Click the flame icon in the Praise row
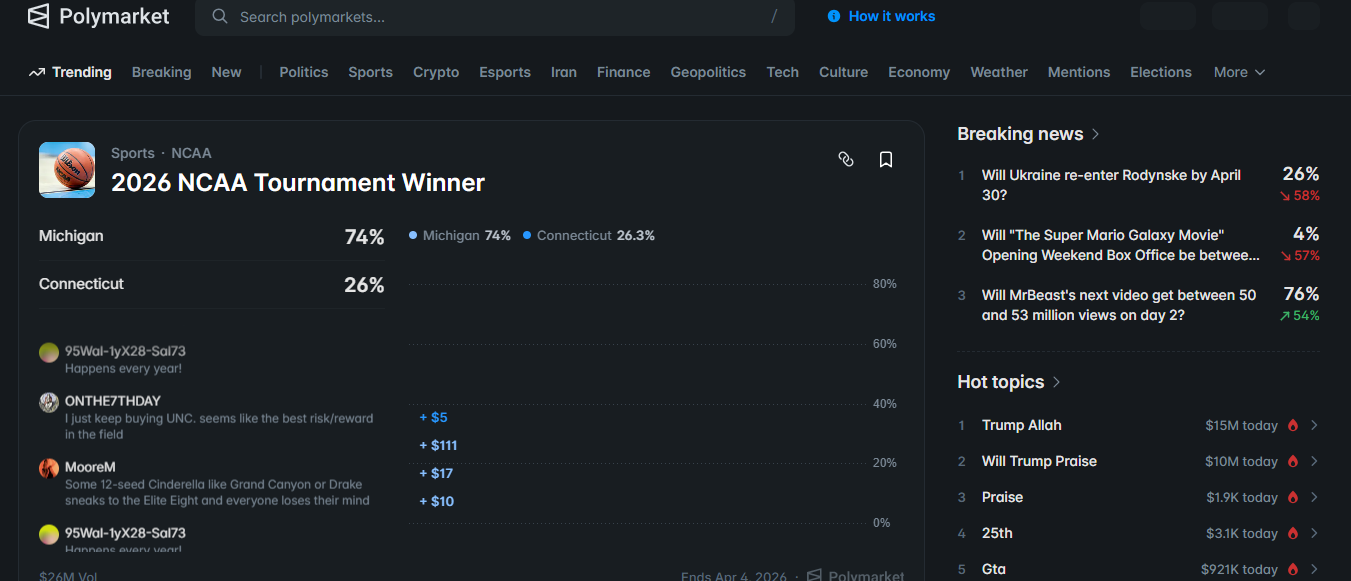 coord(1292,497)
